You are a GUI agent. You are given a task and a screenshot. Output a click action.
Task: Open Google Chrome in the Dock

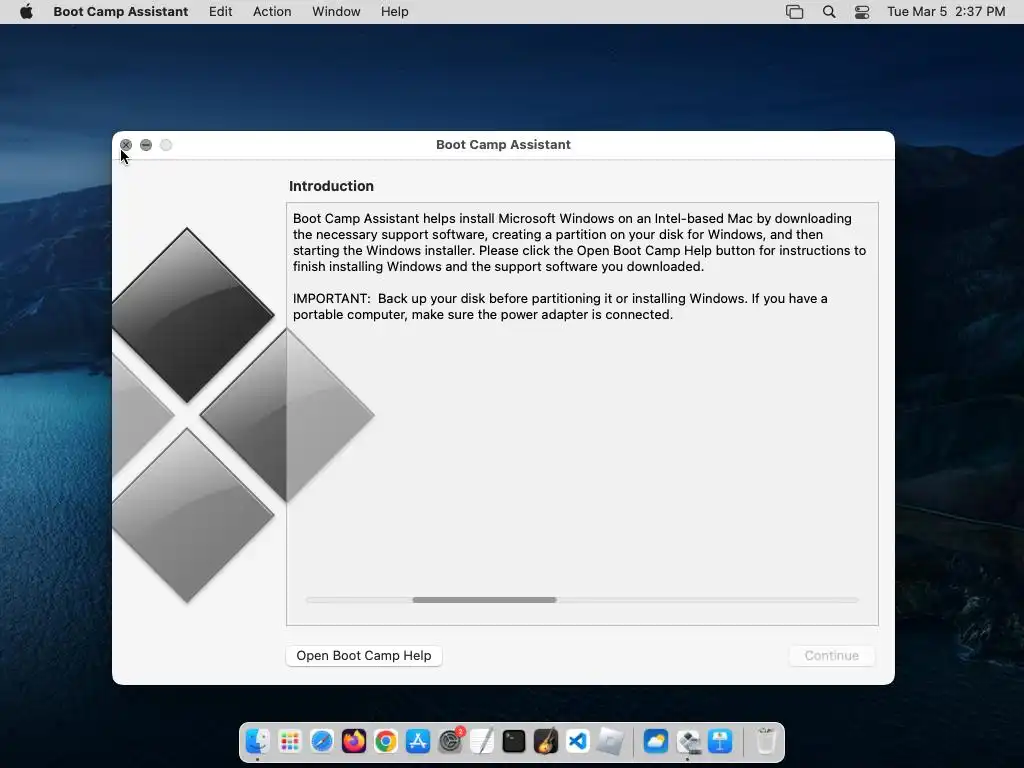[x=386, y=741]
